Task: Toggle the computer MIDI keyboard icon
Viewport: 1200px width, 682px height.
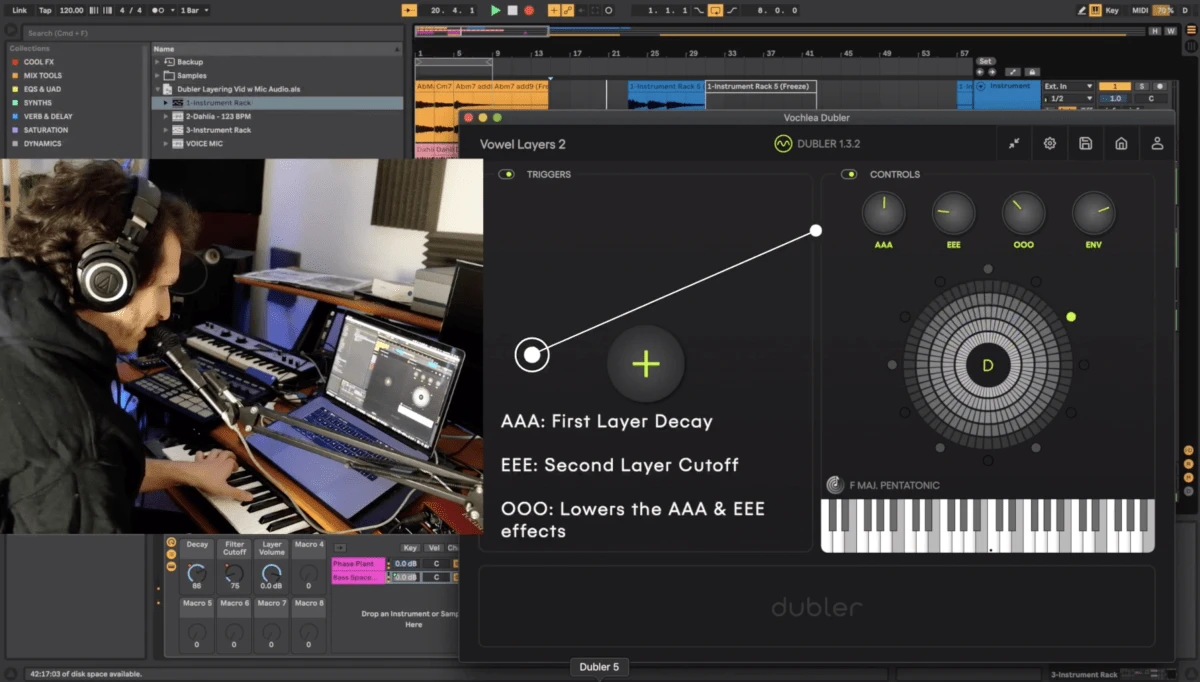Action: 1096,10
